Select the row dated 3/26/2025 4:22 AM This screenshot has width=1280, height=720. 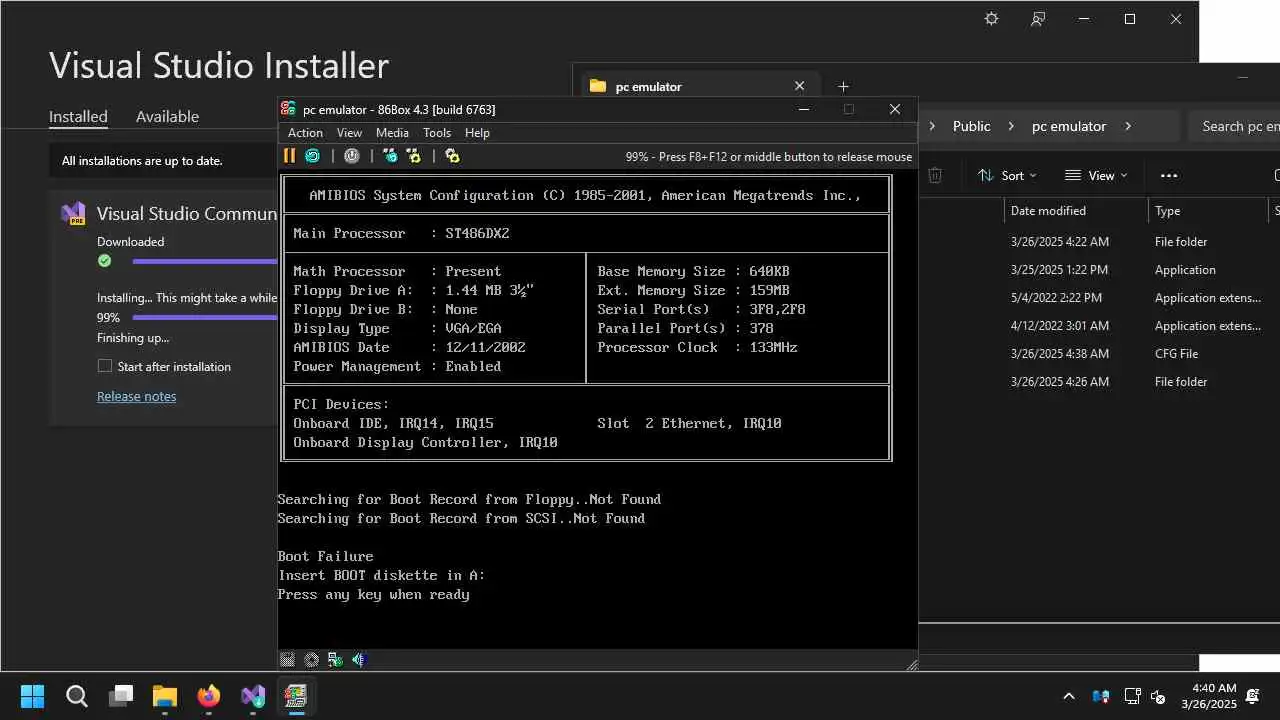(1099, 242)
